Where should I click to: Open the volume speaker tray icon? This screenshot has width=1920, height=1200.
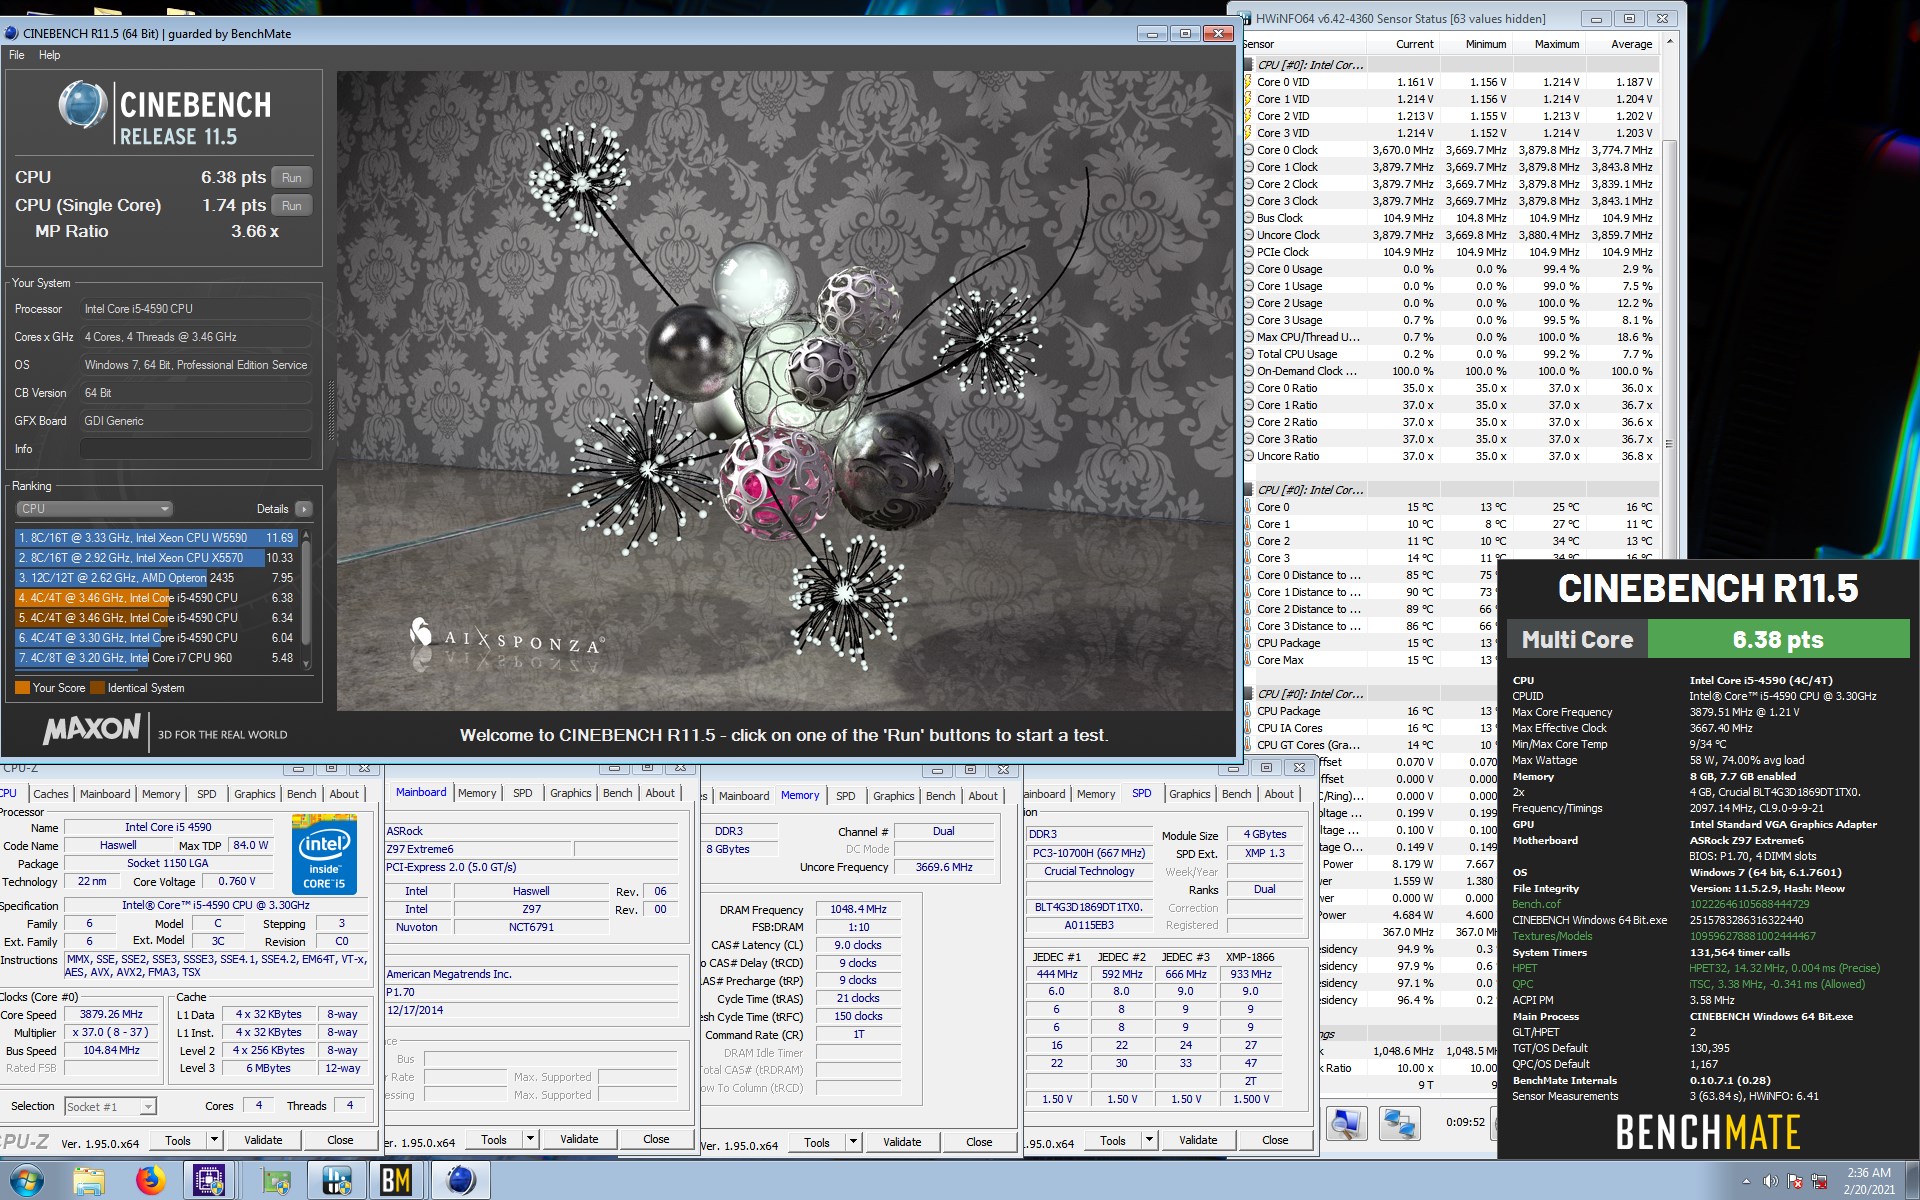1770,1181
